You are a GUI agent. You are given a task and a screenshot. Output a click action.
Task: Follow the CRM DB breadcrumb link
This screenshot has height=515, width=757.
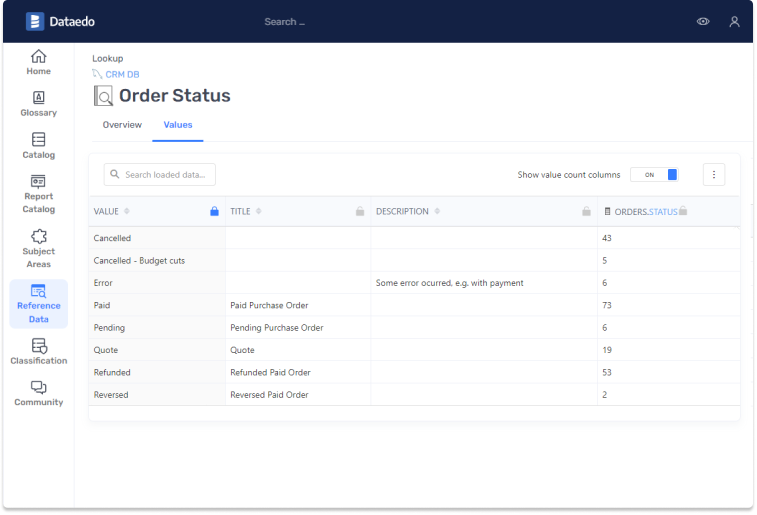pyautogui.click(x=122, y=74)
